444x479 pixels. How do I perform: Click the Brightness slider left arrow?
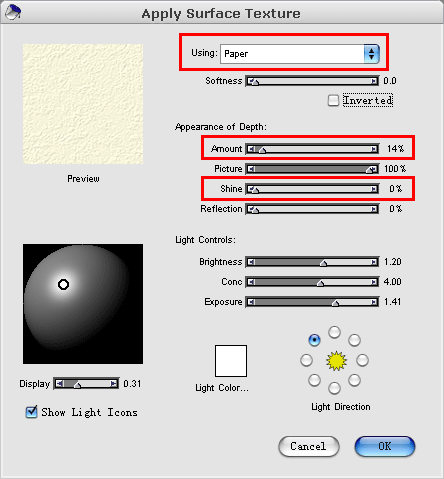(x=251, y=262)
